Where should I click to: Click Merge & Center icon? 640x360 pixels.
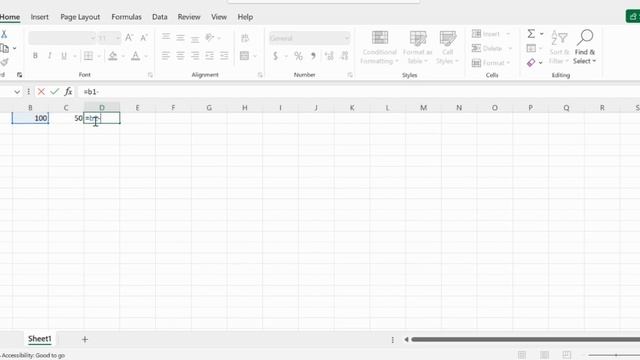[x=244, y=56]
